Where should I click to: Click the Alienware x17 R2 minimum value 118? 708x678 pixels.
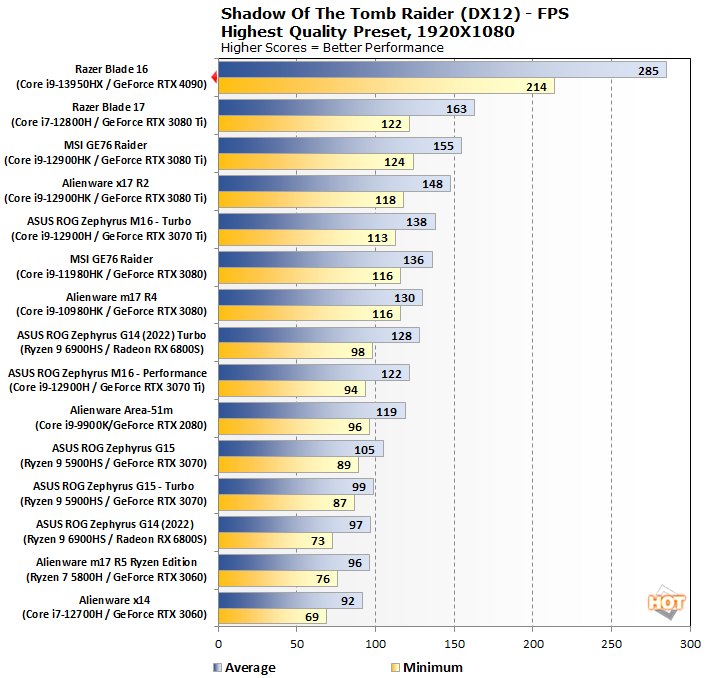click(385, 200)
